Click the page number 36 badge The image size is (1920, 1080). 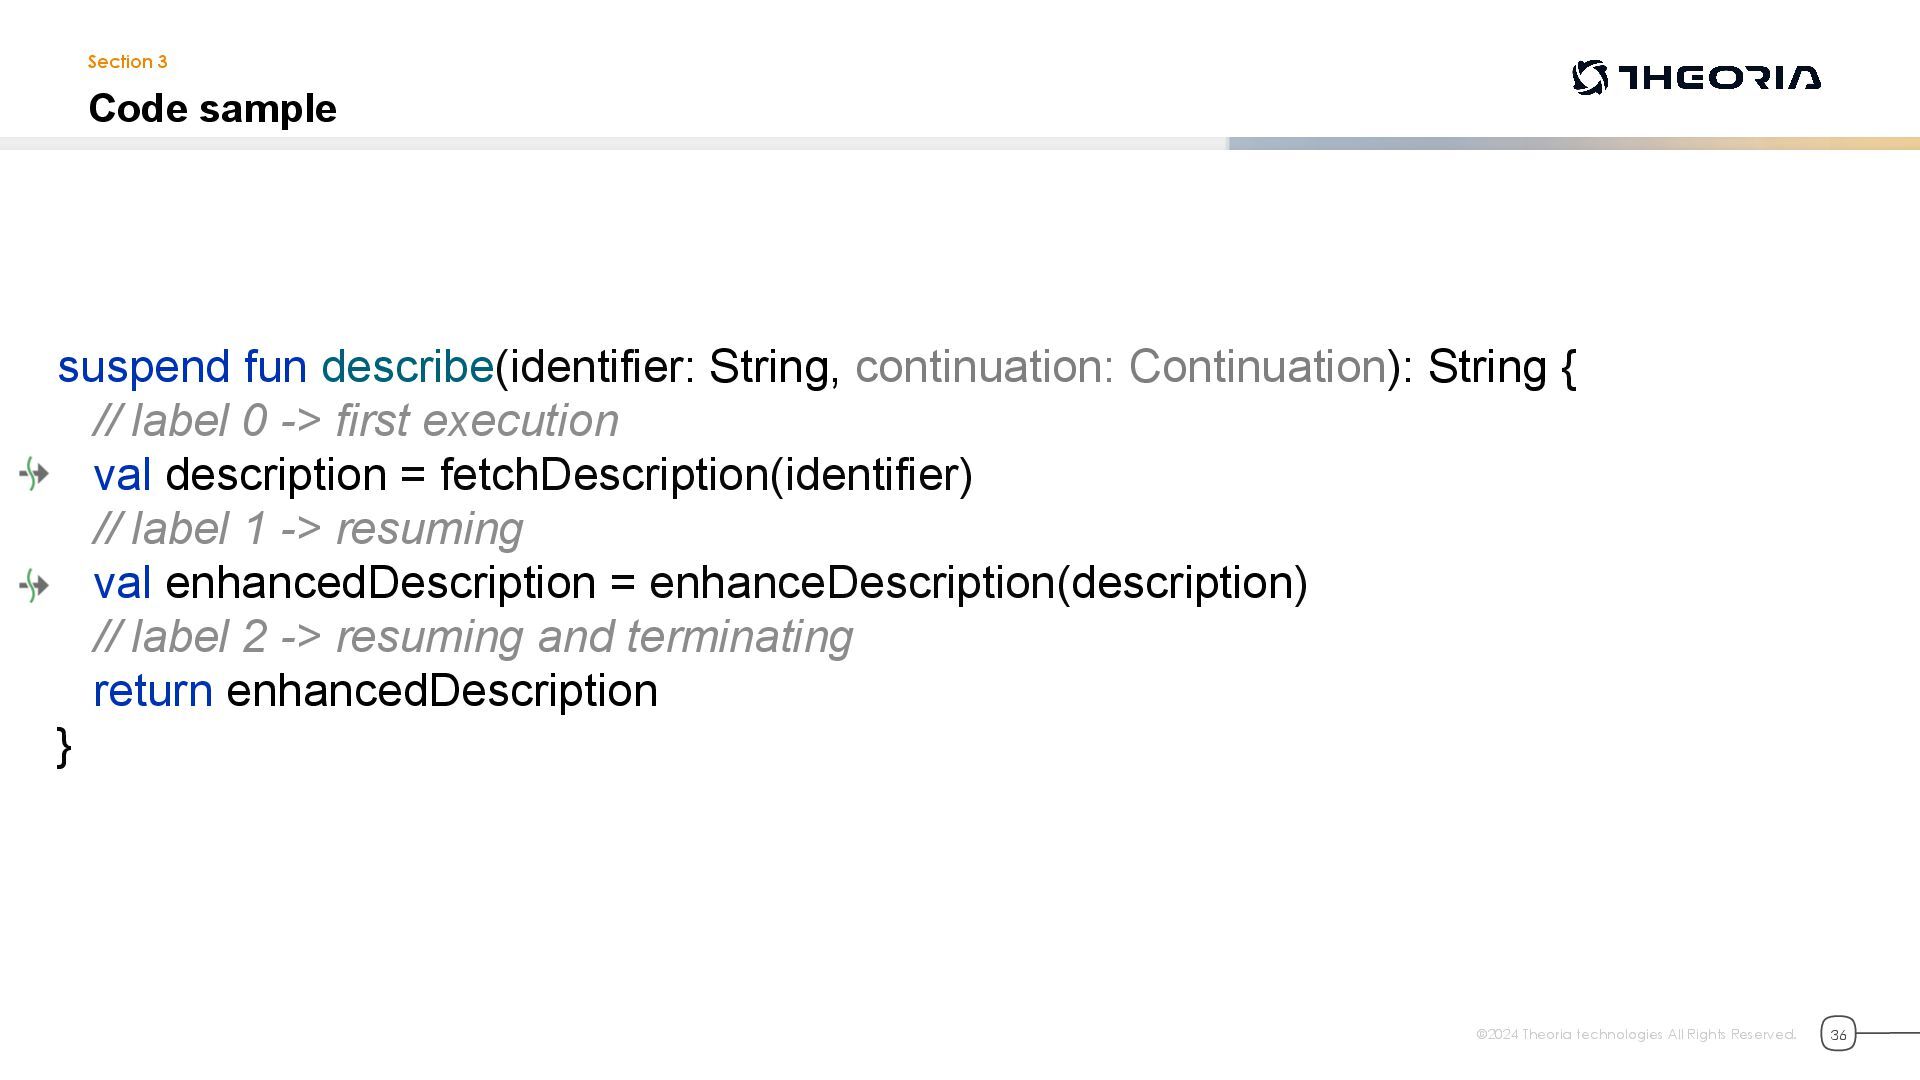tap(1838, 1034)
